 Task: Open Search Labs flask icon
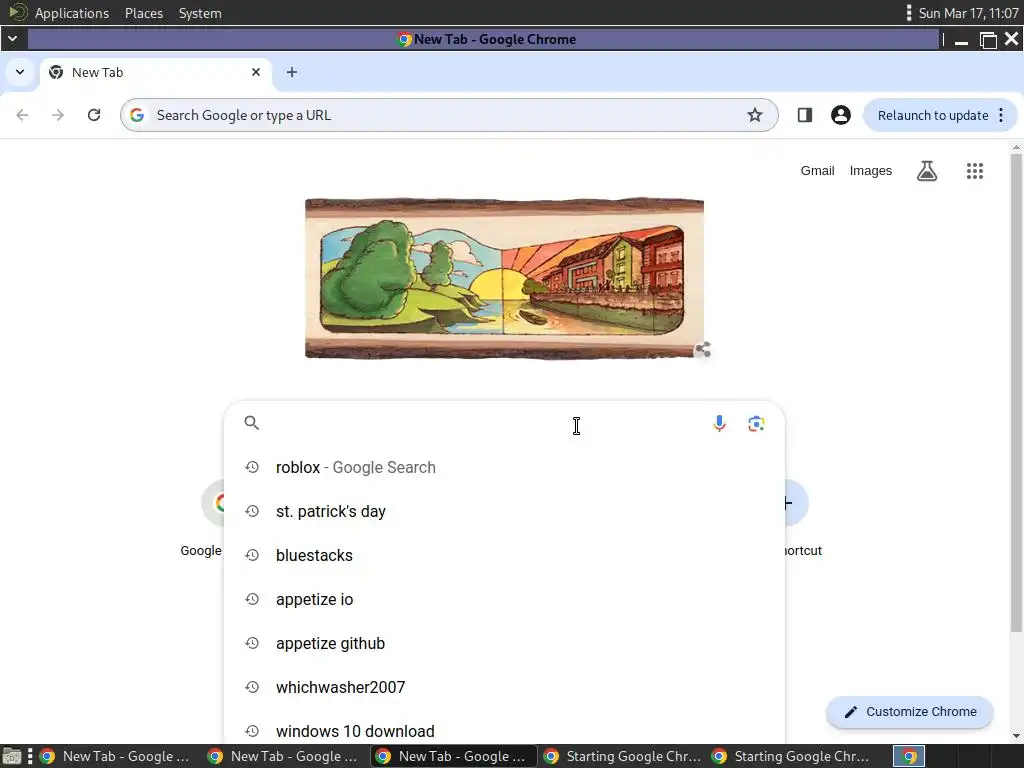927,171
